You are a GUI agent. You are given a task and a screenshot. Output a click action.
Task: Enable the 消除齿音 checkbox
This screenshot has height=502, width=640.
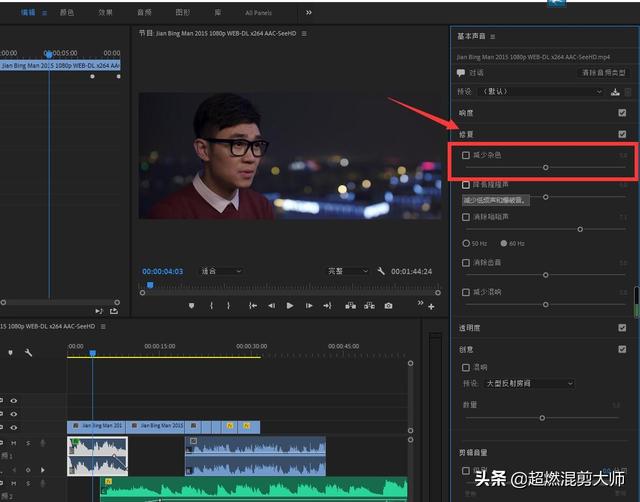tap(466, 262)
